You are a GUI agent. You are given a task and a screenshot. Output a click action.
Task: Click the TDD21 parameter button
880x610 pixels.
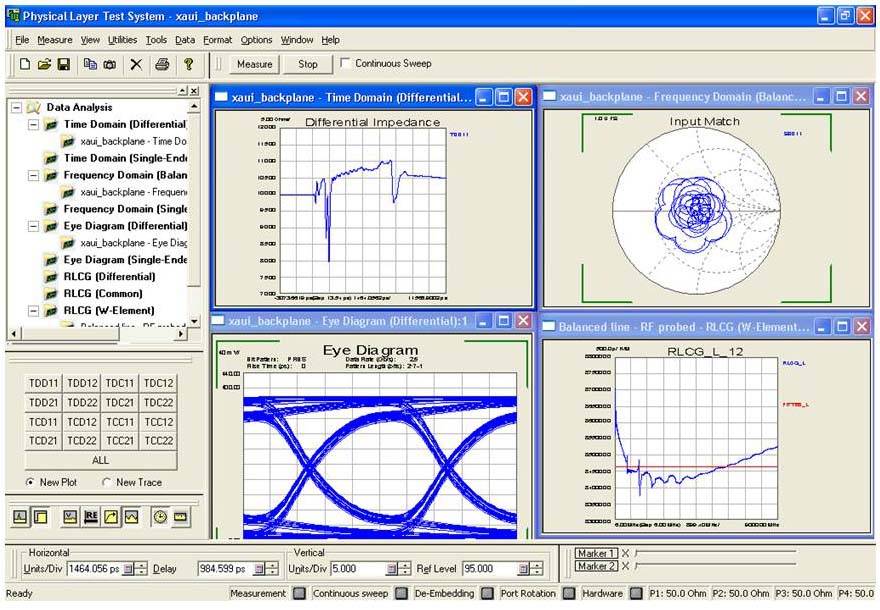pos(43,402)
